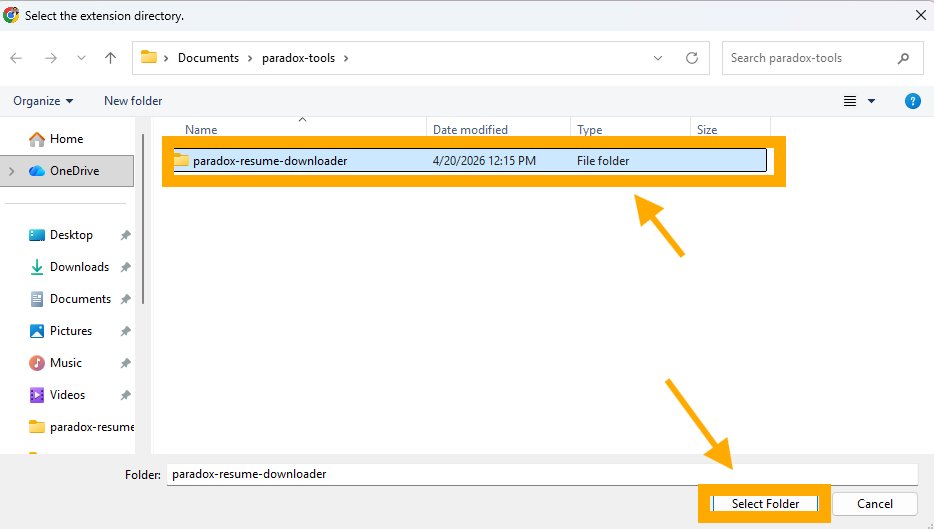Expand the OneDrive tree node

(x=11, y=171)
